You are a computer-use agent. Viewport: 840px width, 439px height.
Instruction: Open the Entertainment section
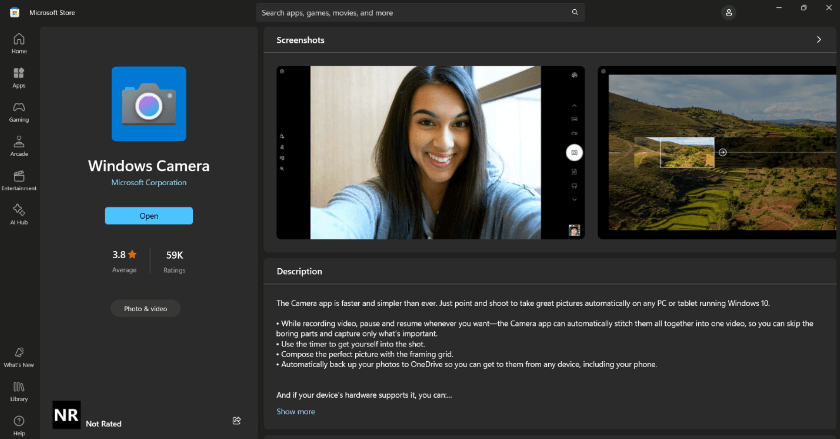(19, 181)
